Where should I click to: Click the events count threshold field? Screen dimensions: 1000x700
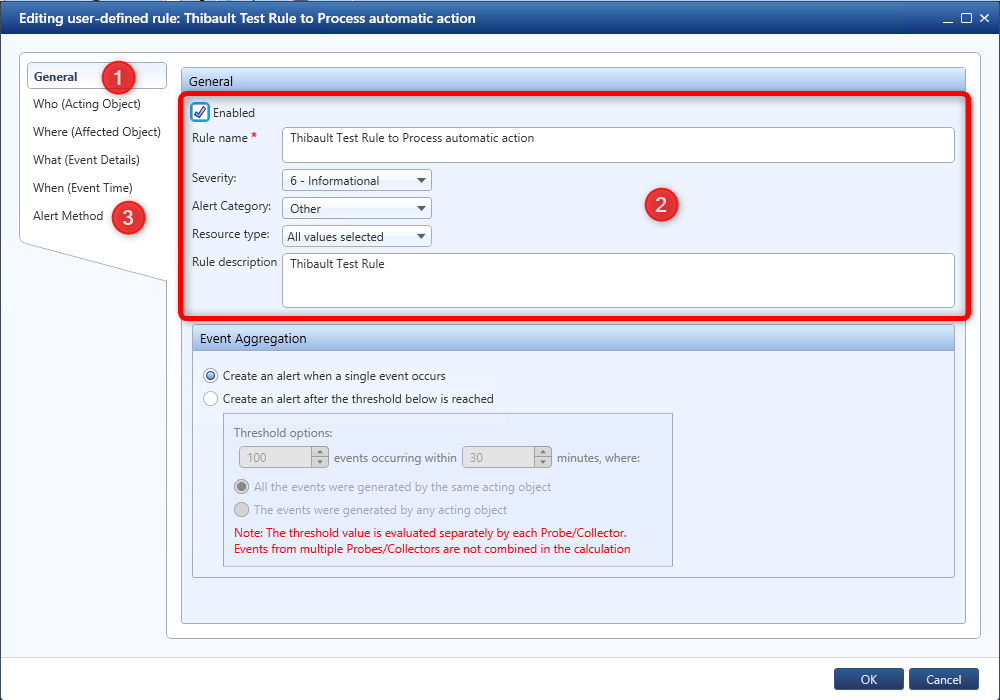[x=276, y=457]
